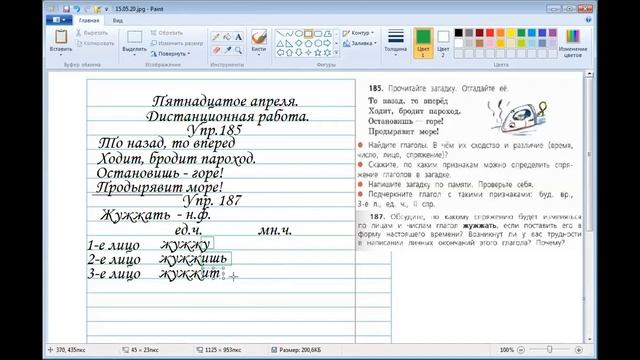640x360 pixels.
Task: Click the Вырезать cut button
Action: tap(92, 33)
